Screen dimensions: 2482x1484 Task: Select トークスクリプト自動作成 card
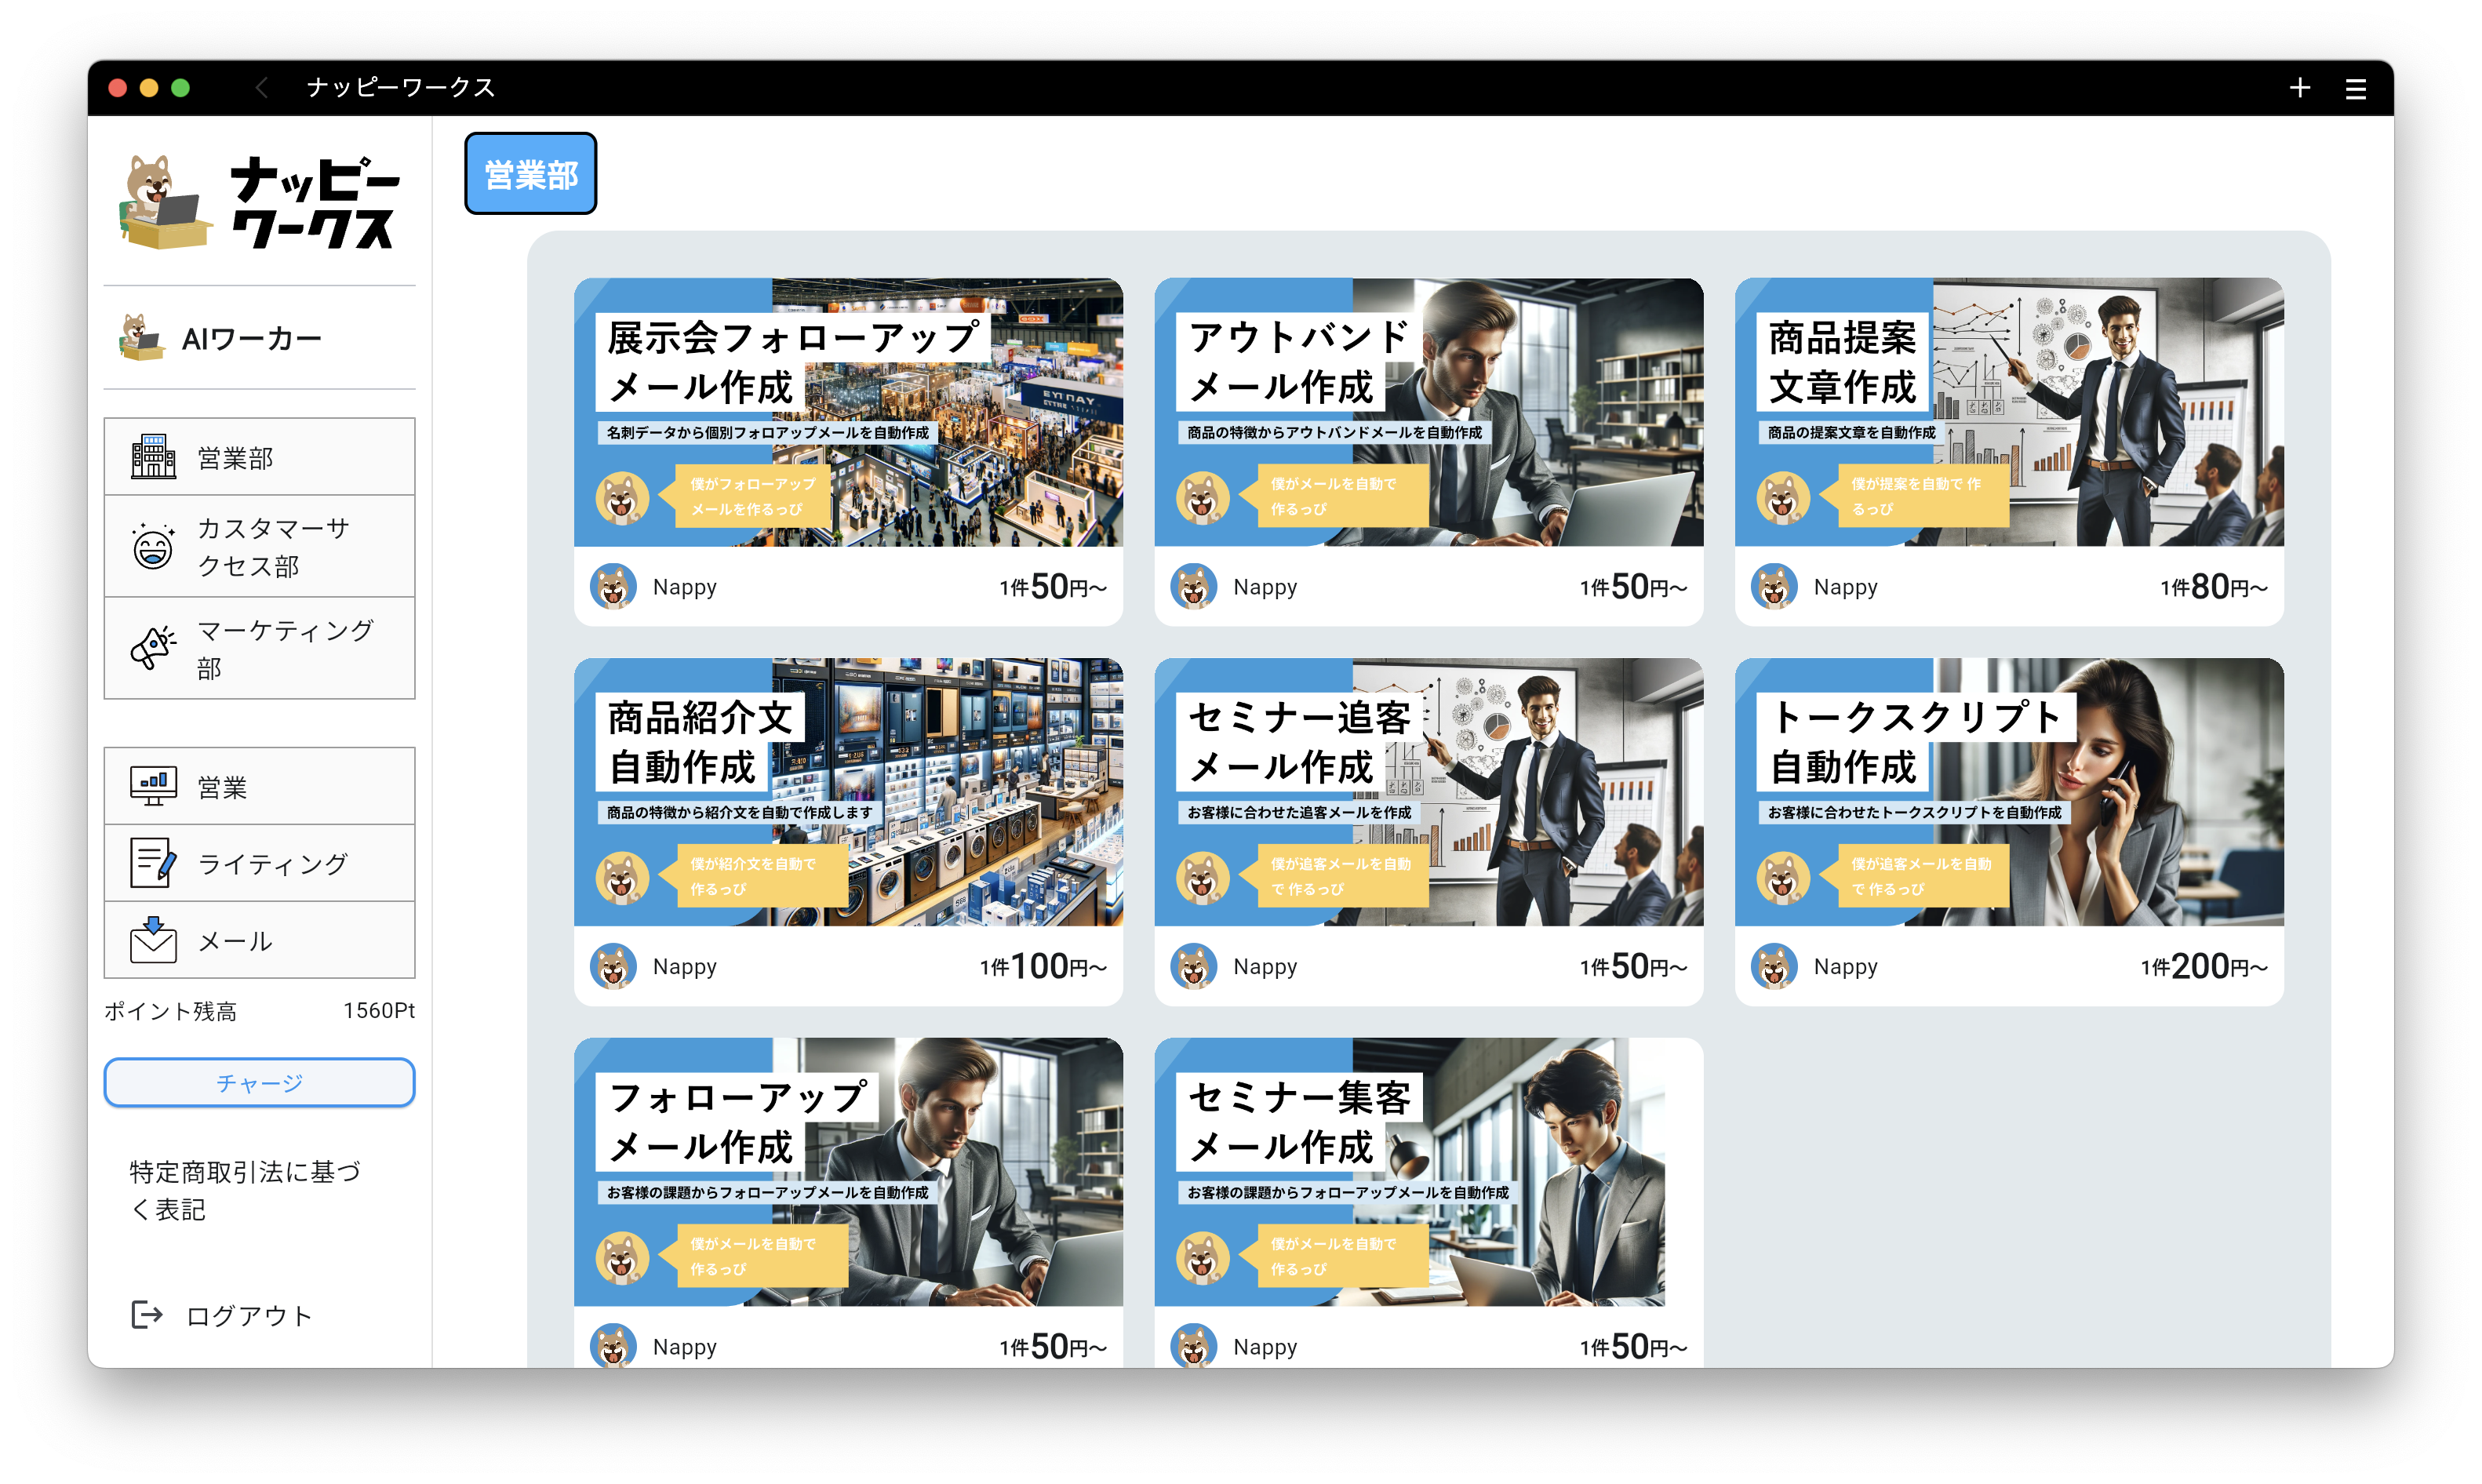point(2008,792)
